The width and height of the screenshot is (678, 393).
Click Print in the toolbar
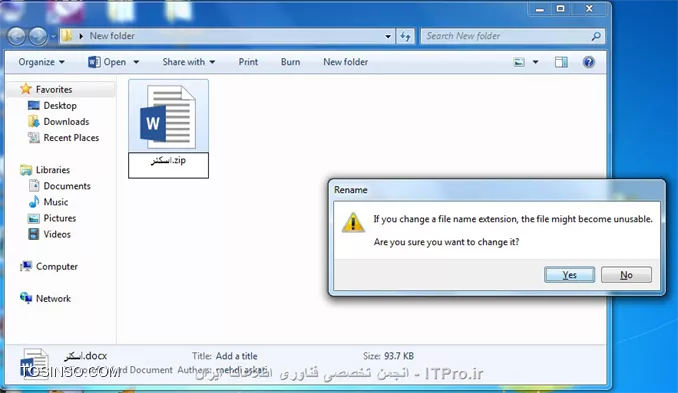pos(248,62)
